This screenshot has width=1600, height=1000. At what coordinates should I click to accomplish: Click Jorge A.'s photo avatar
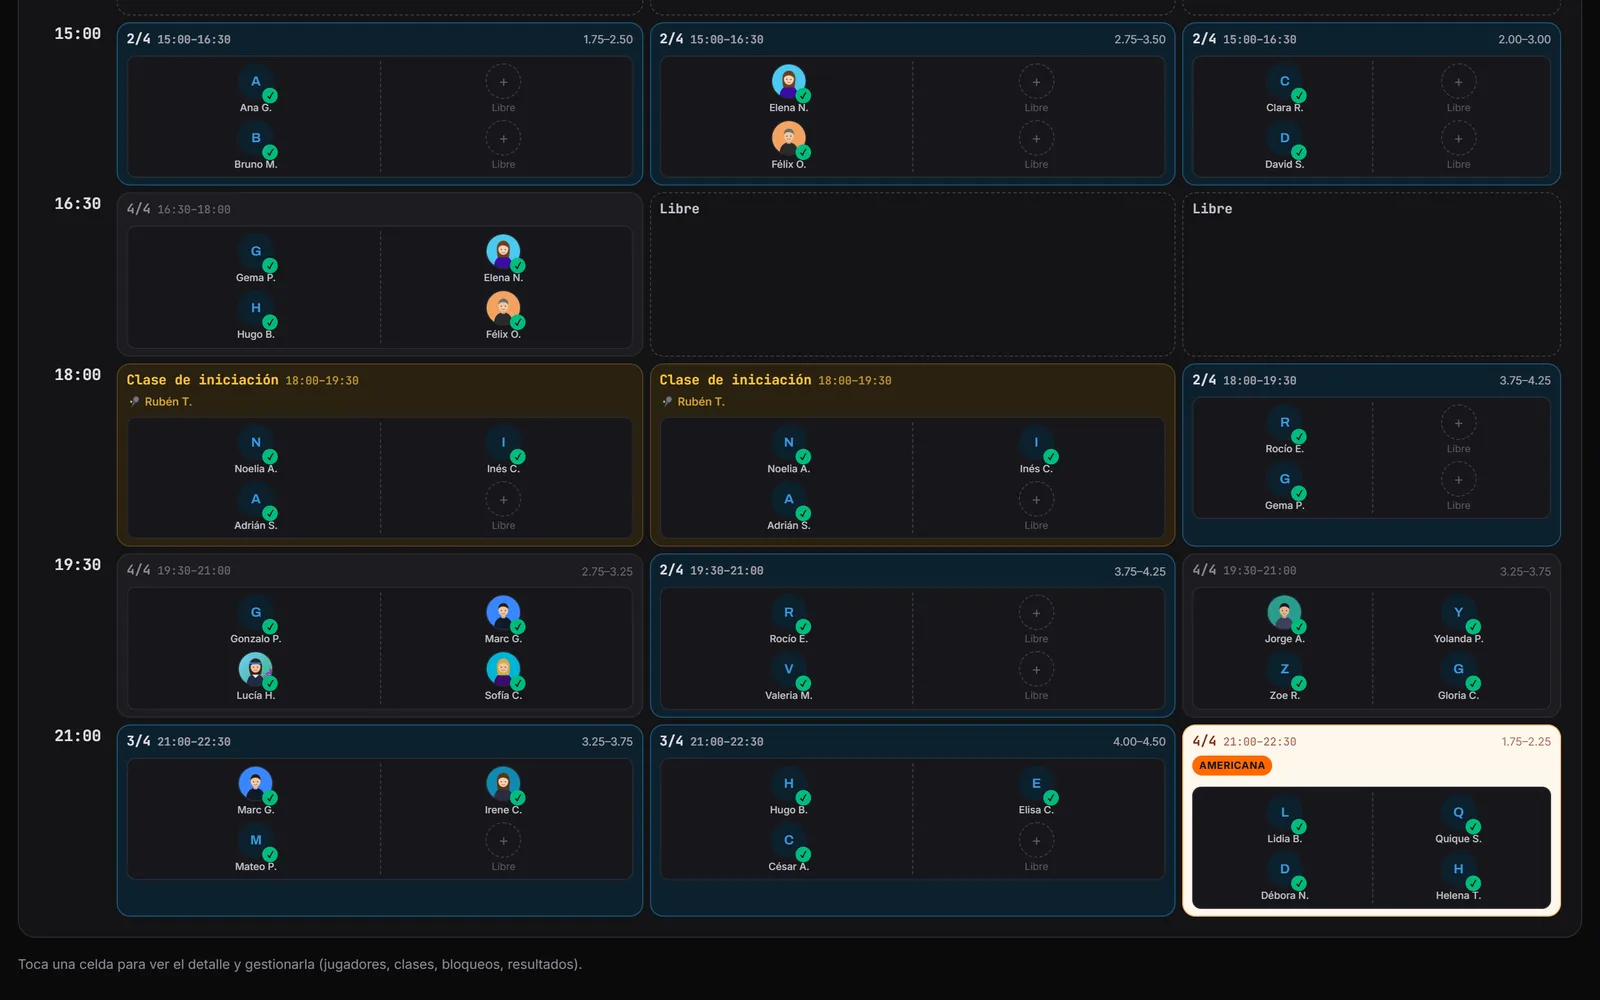pos(1285,613)
